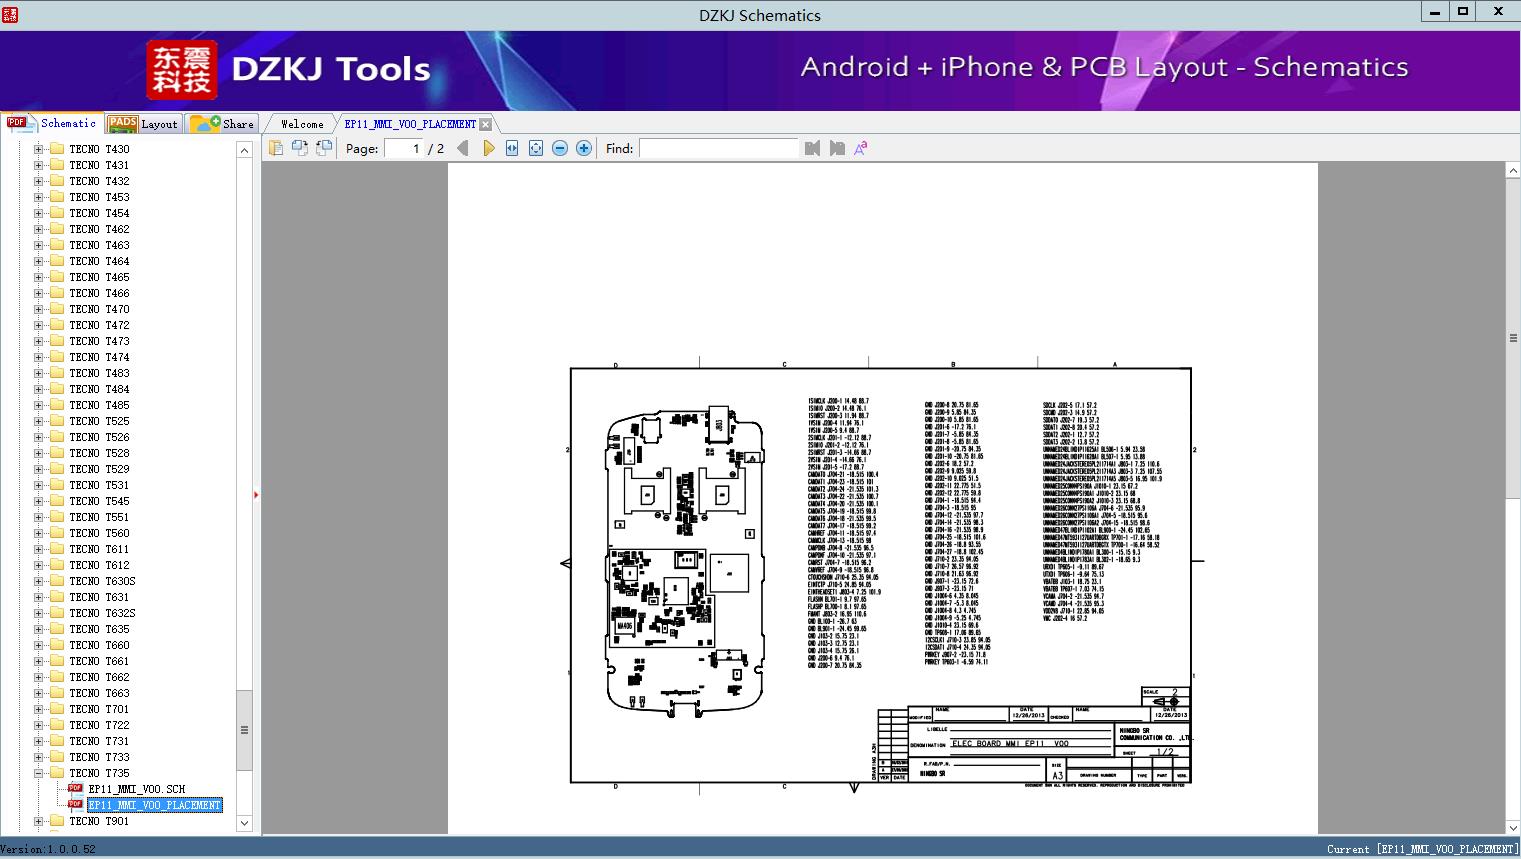
Task: Click the copy document icon
Action: point(276,148)
